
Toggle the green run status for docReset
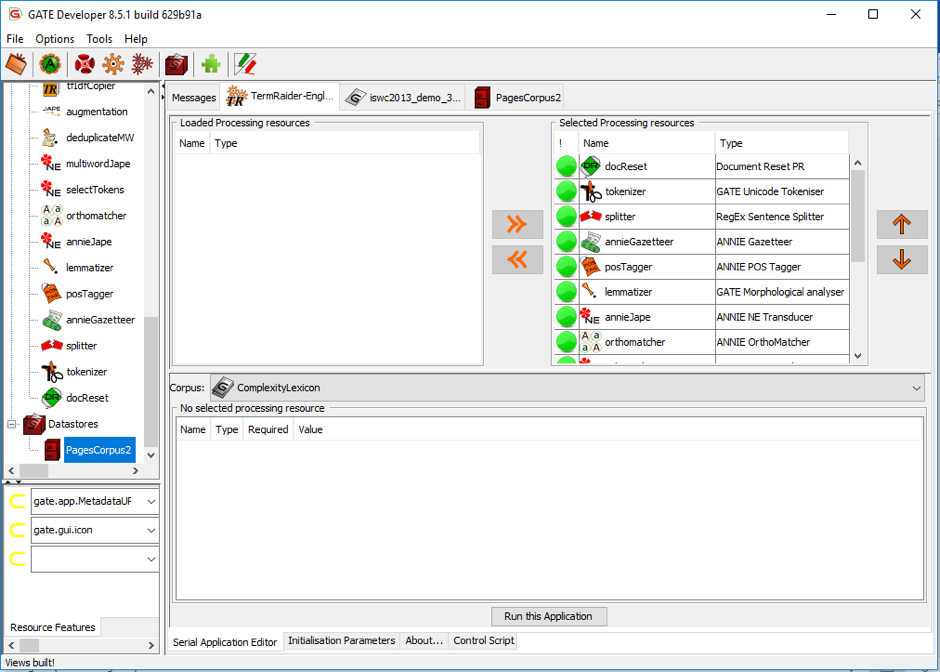[566, 166]
